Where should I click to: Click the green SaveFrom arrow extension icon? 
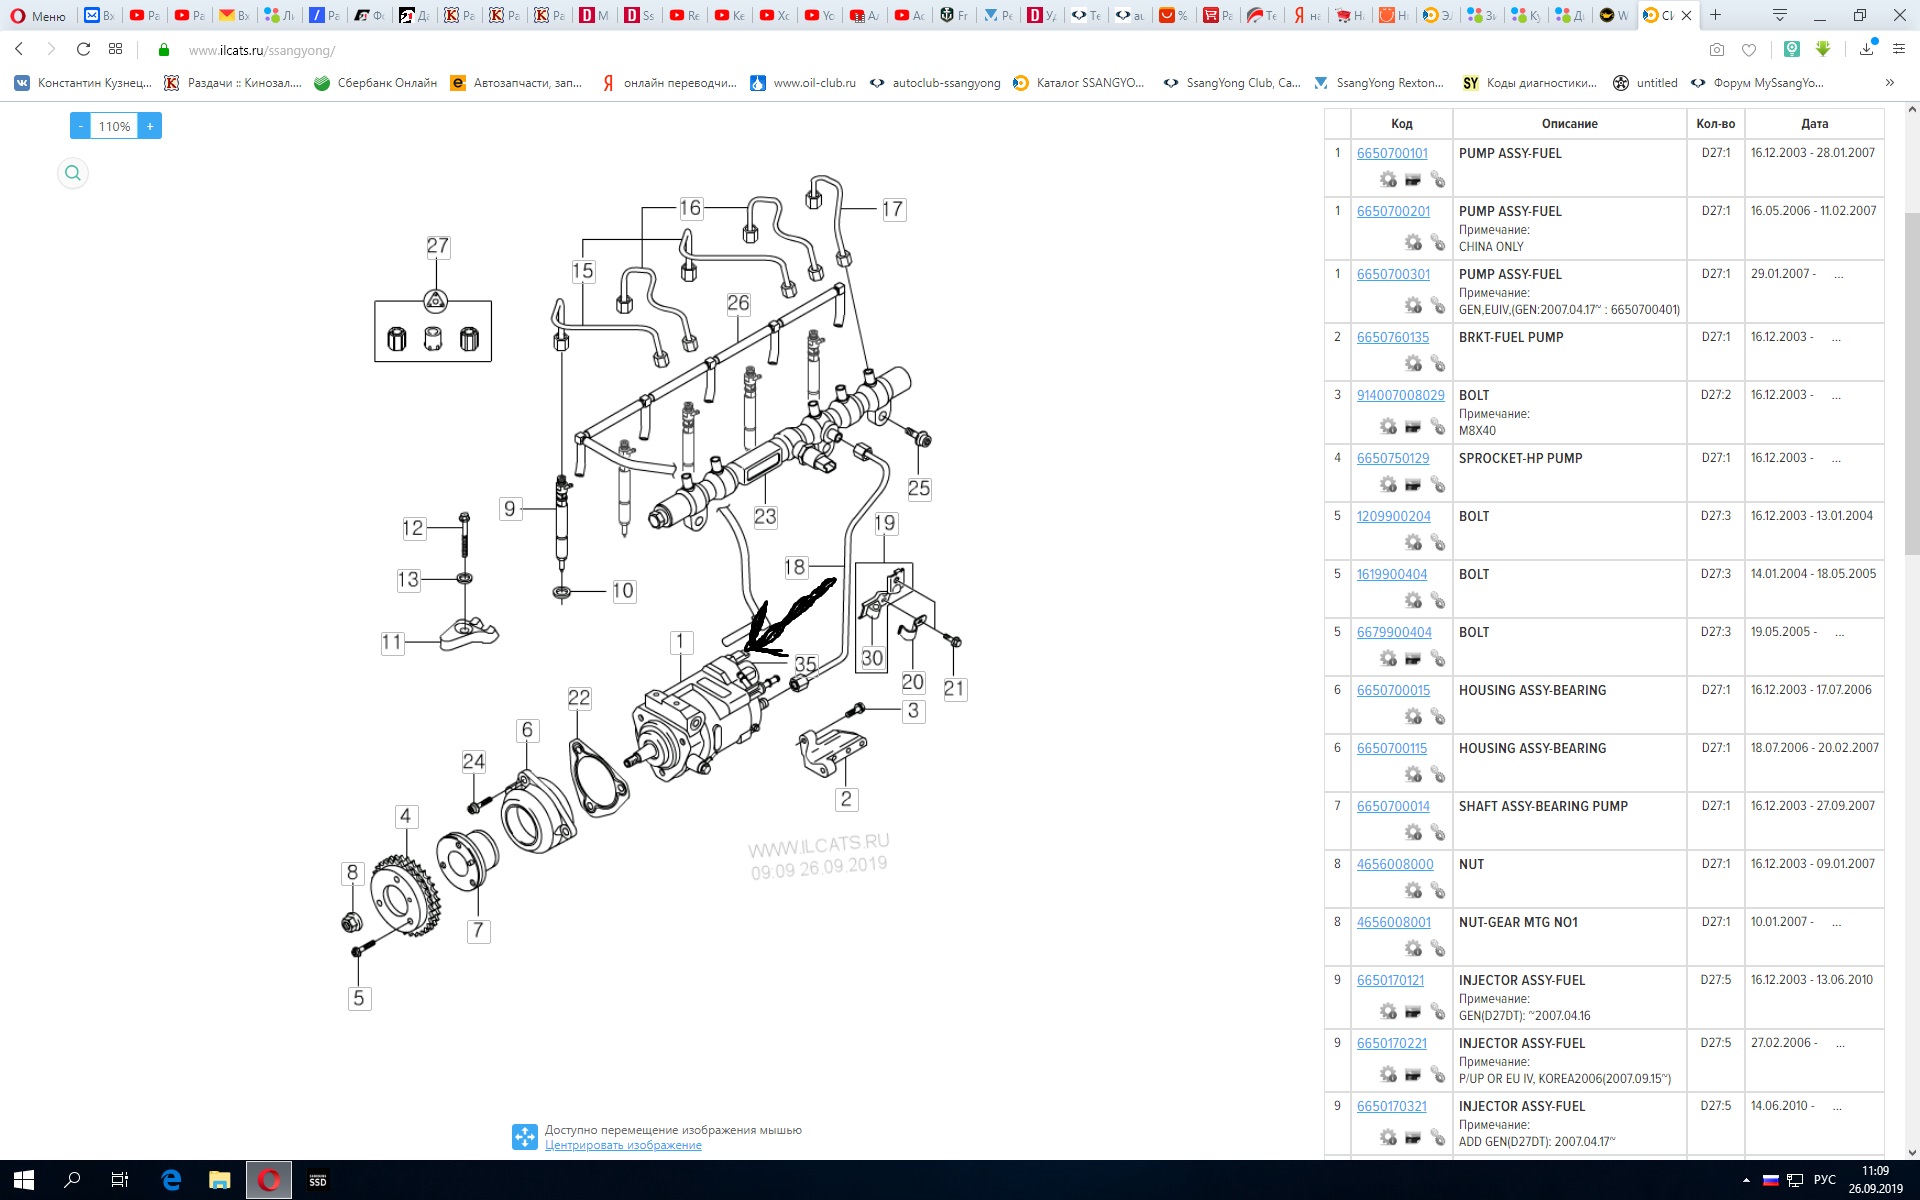1823,49
